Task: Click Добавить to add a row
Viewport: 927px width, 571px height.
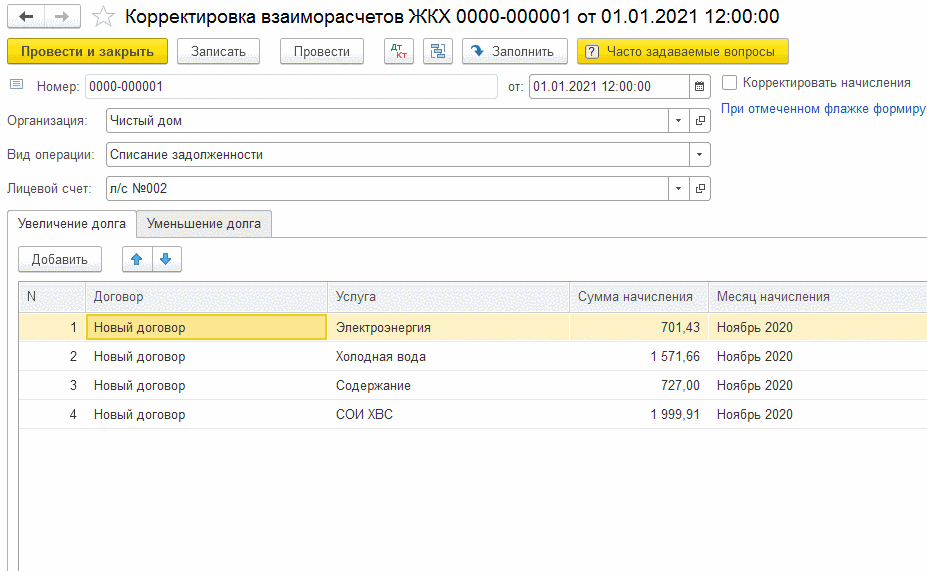Action: point(60,259)
